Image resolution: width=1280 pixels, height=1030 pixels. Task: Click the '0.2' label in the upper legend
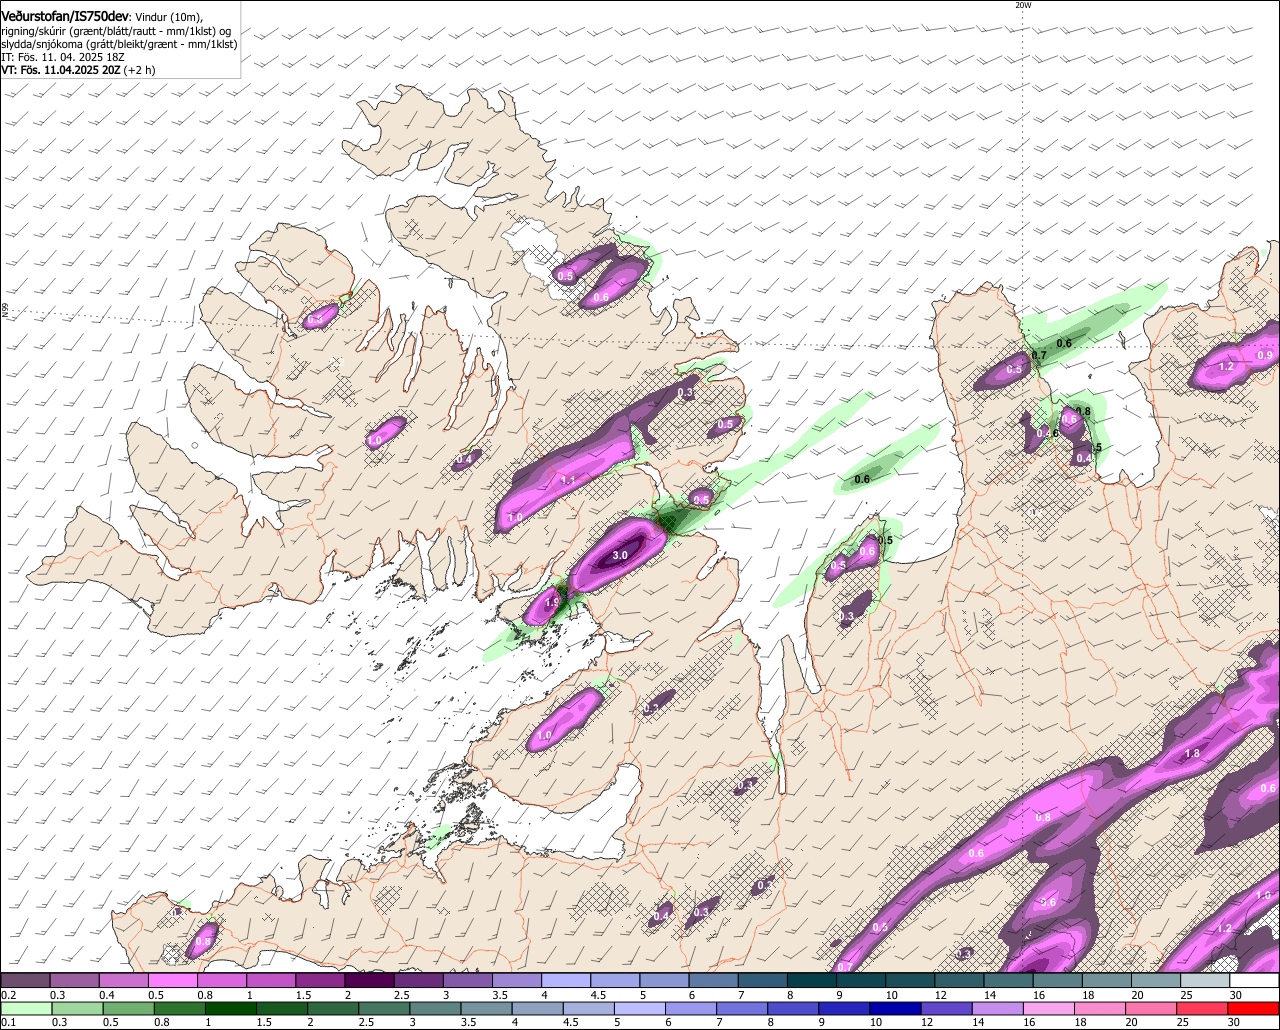(x=8, y=995)
